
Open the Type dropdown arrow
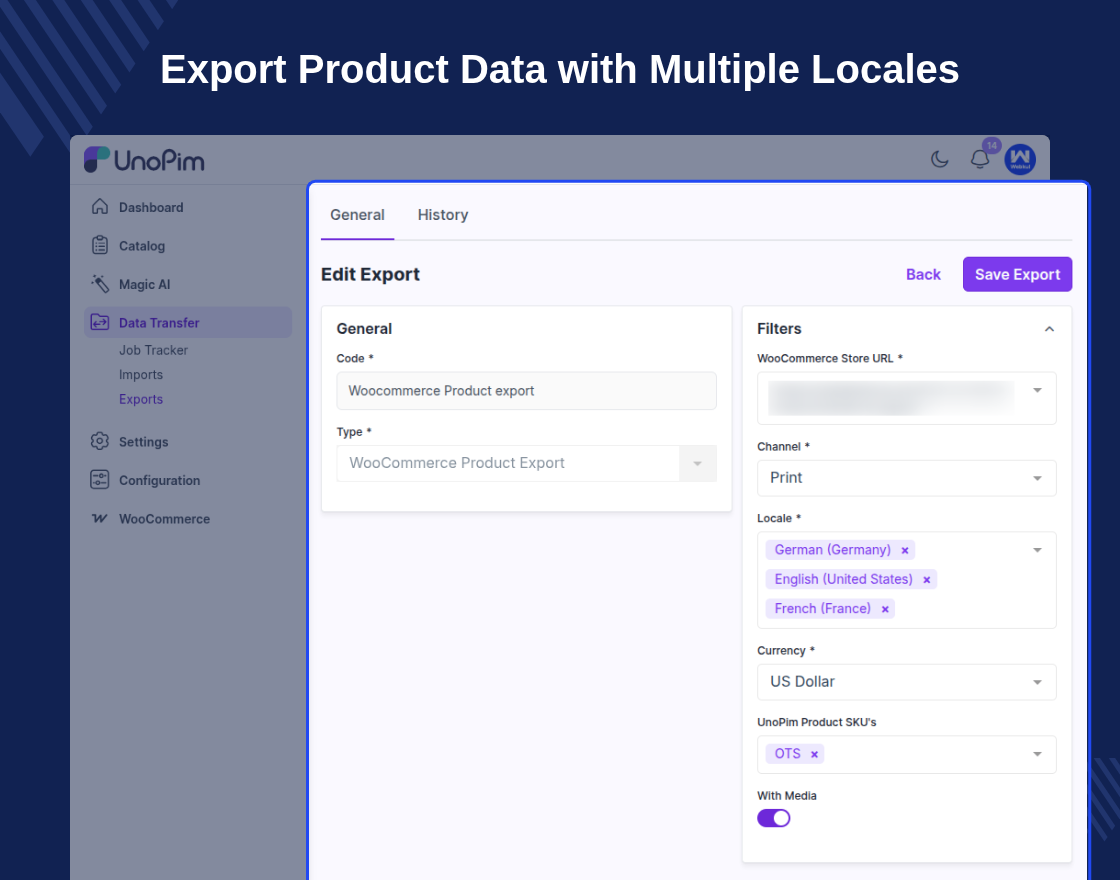(697, 464)
